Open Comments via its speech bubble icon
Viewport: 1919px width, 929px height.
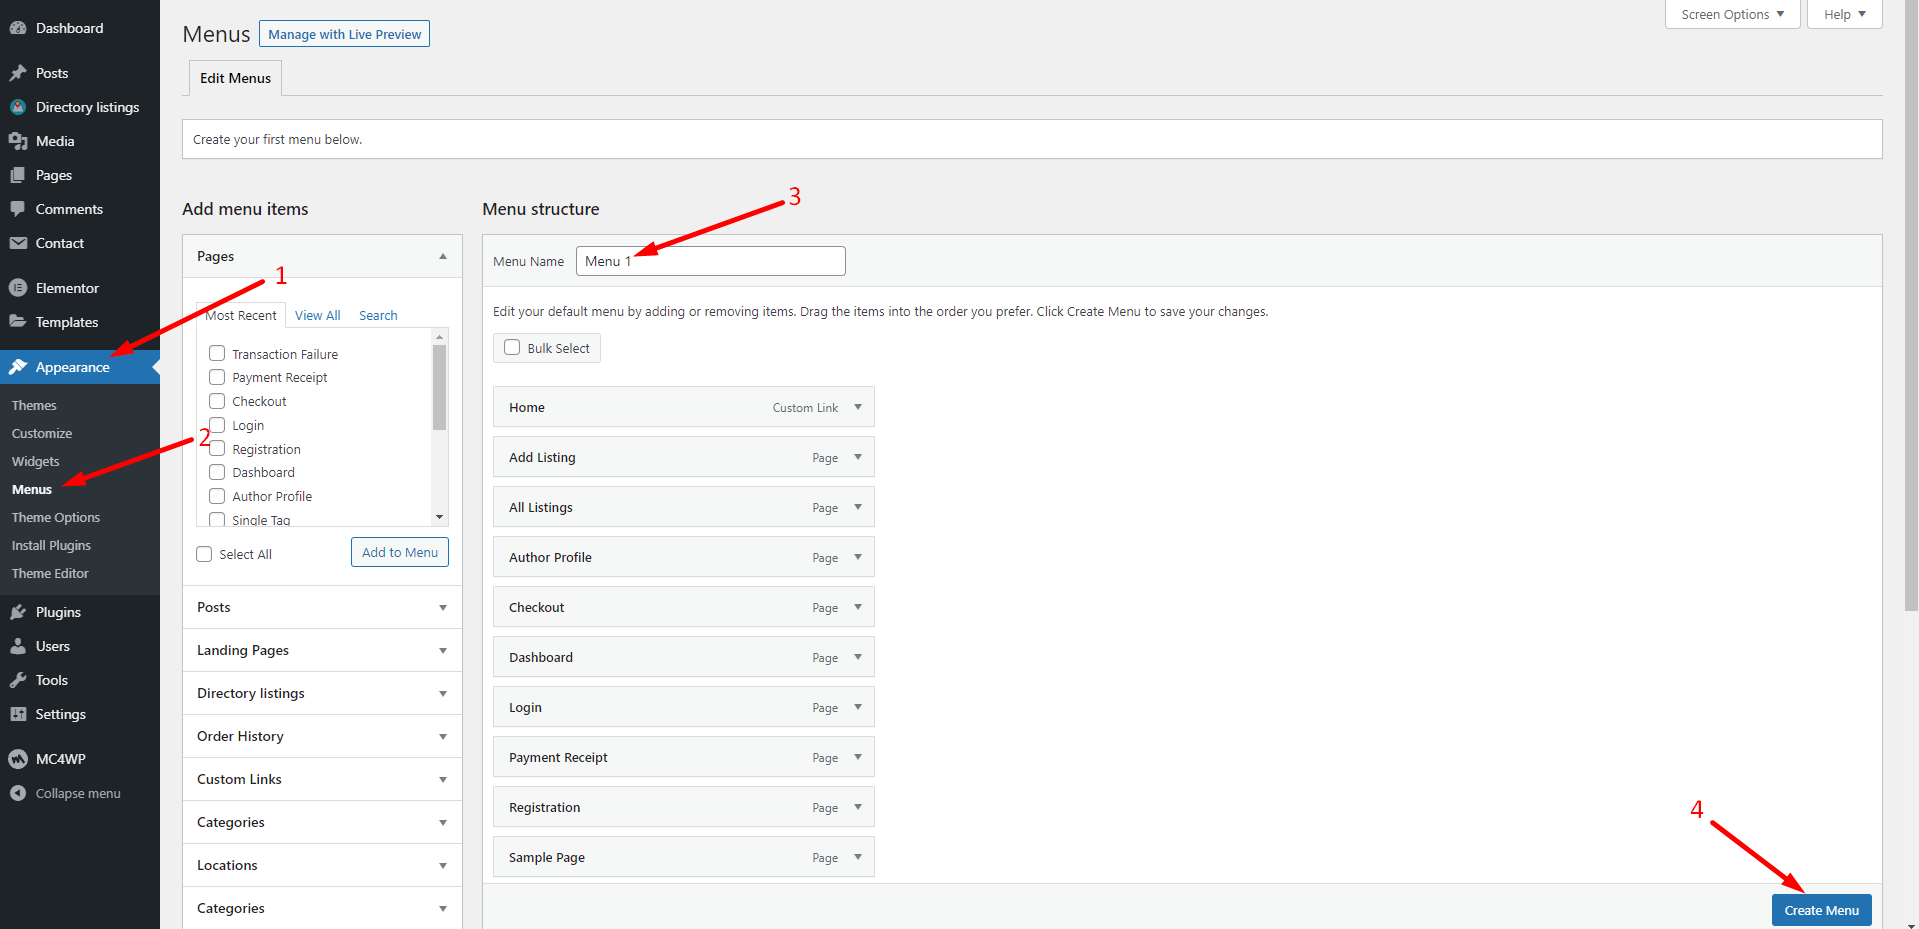tap(19, 208)
